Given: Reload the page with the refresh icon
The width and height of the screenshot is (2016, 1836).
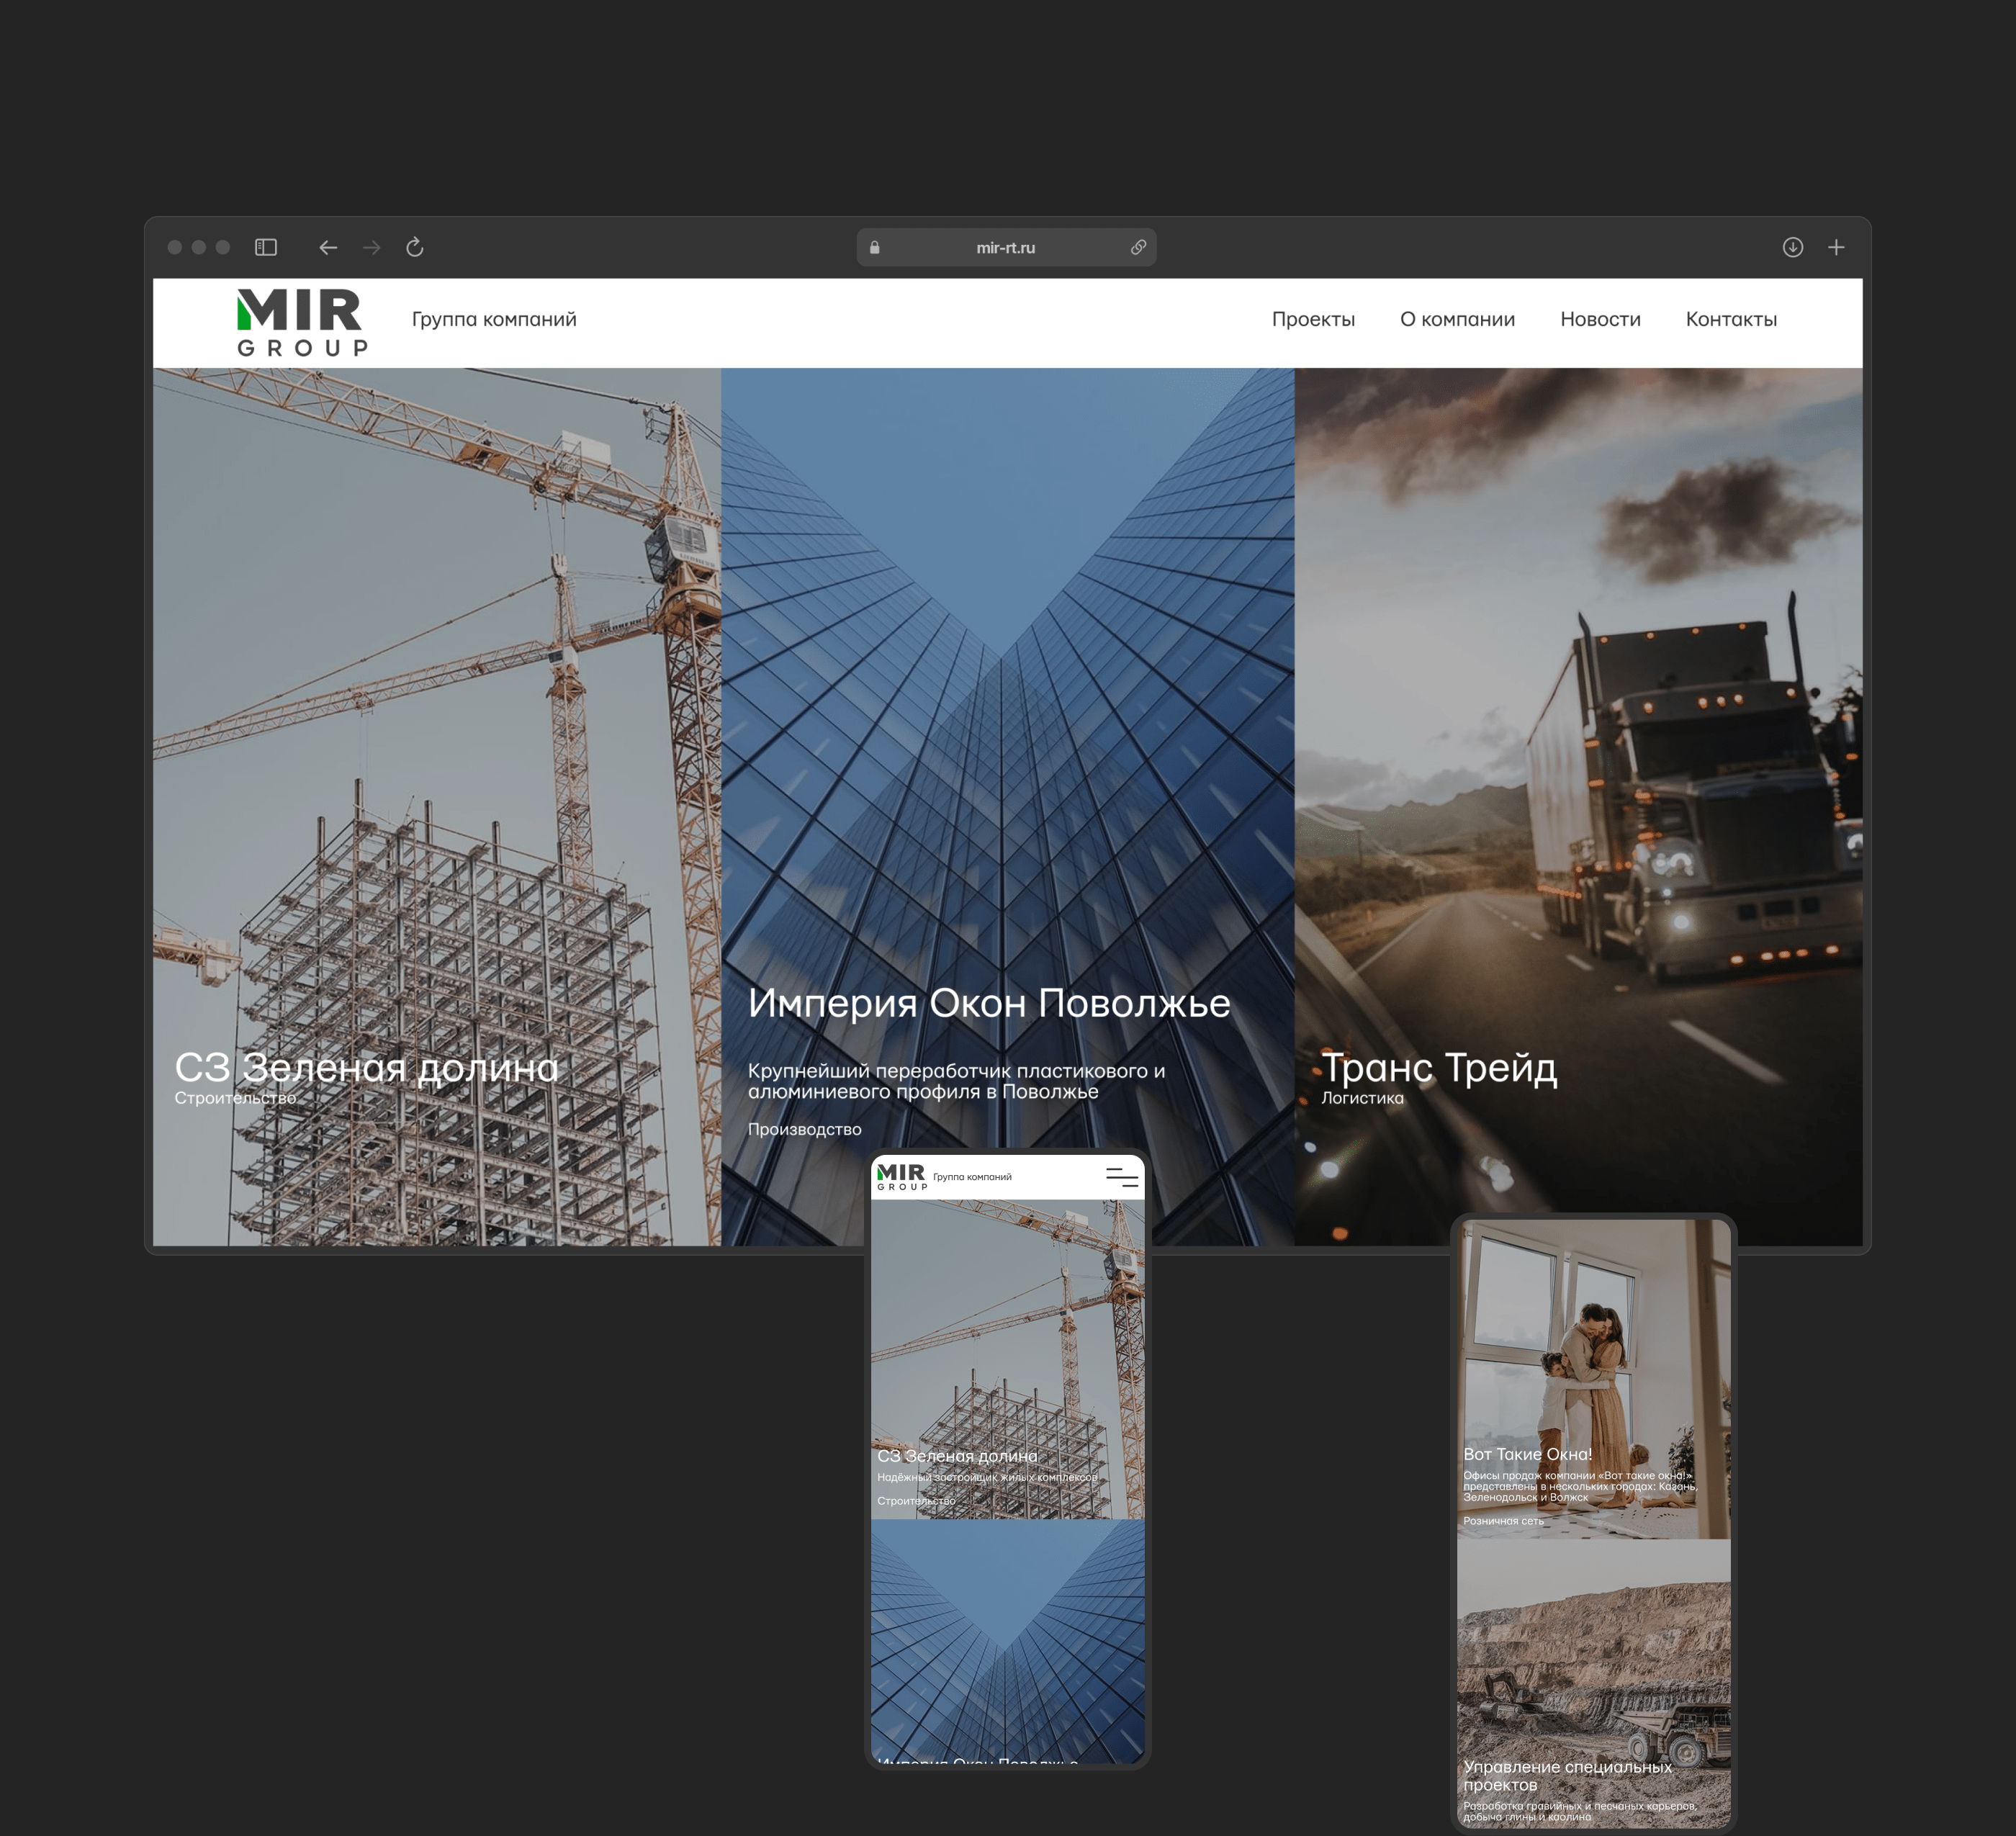Looking at the screenshot, I should click(415, 247).
